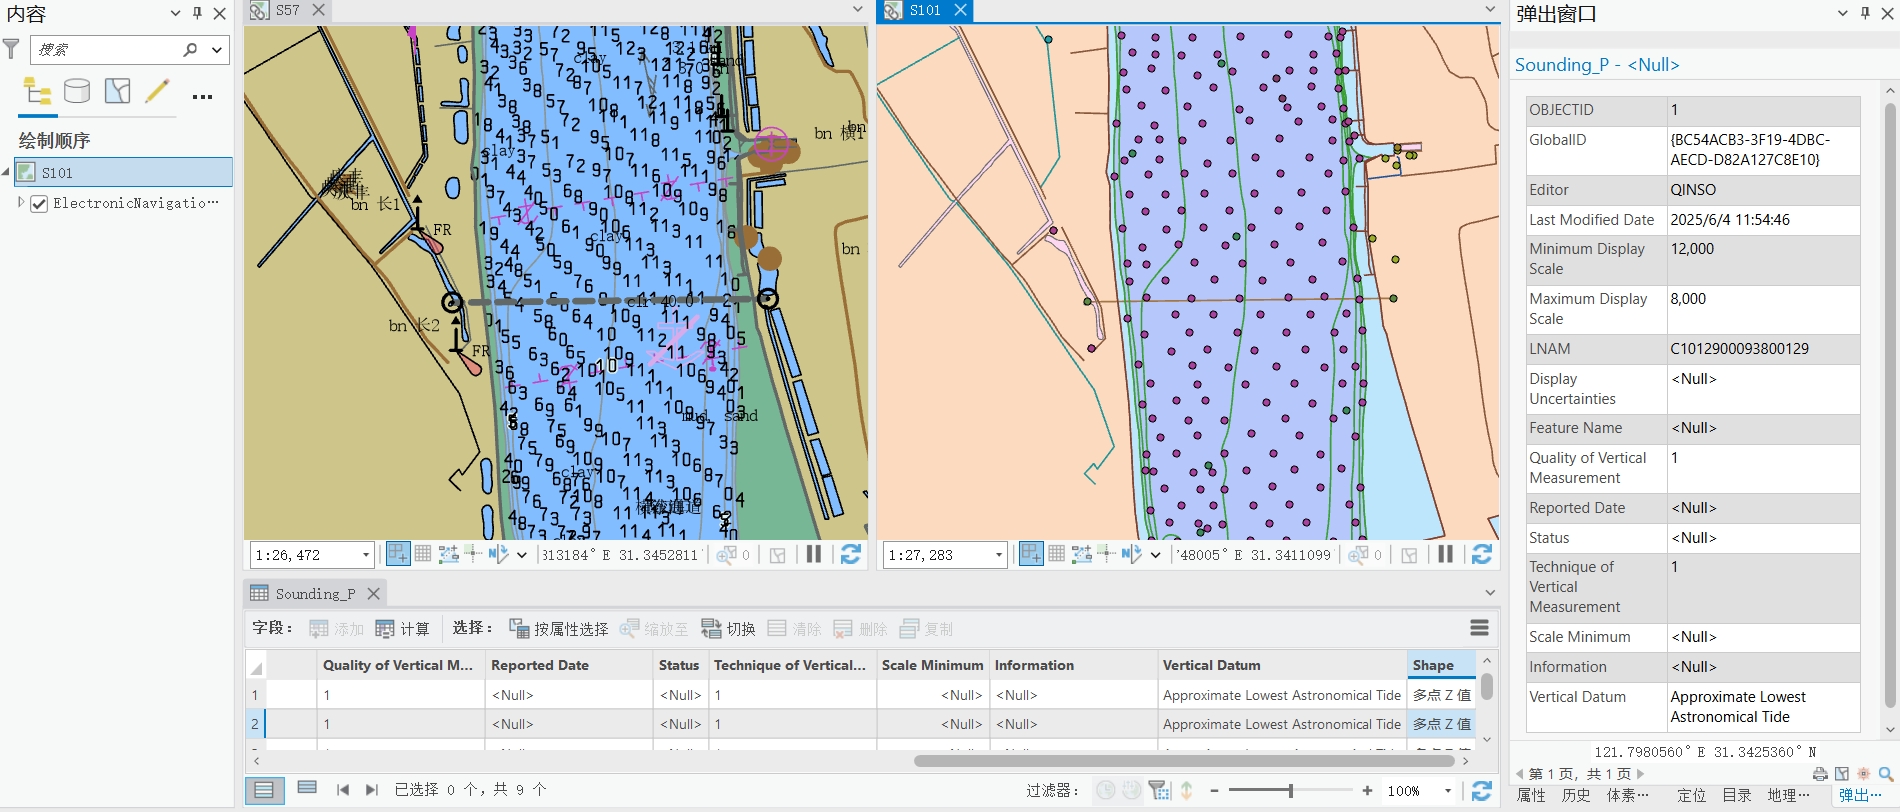The height and width of the screenshot is (812, 1900).
Task: Switch to 属性 (Attributes) pane tab
Action: pos(1531,796)
